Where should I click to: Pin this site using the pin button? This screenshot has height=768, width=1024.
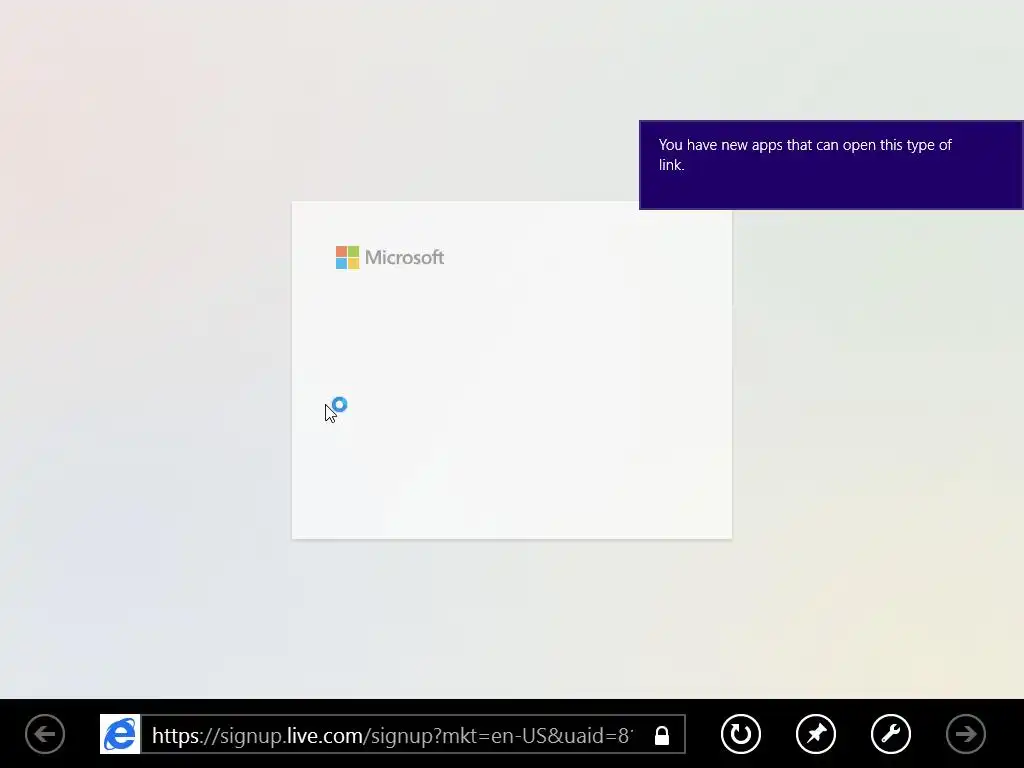(x=816, y=734)
